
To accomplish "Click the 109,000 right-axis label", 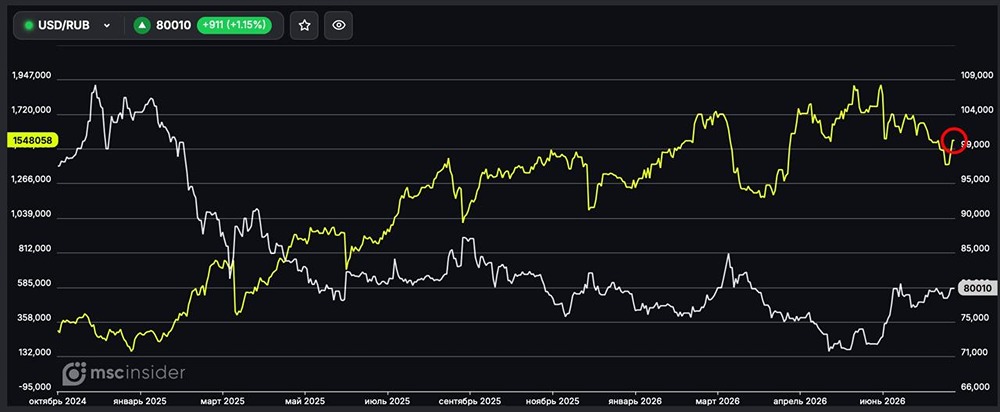I will 976,75.
